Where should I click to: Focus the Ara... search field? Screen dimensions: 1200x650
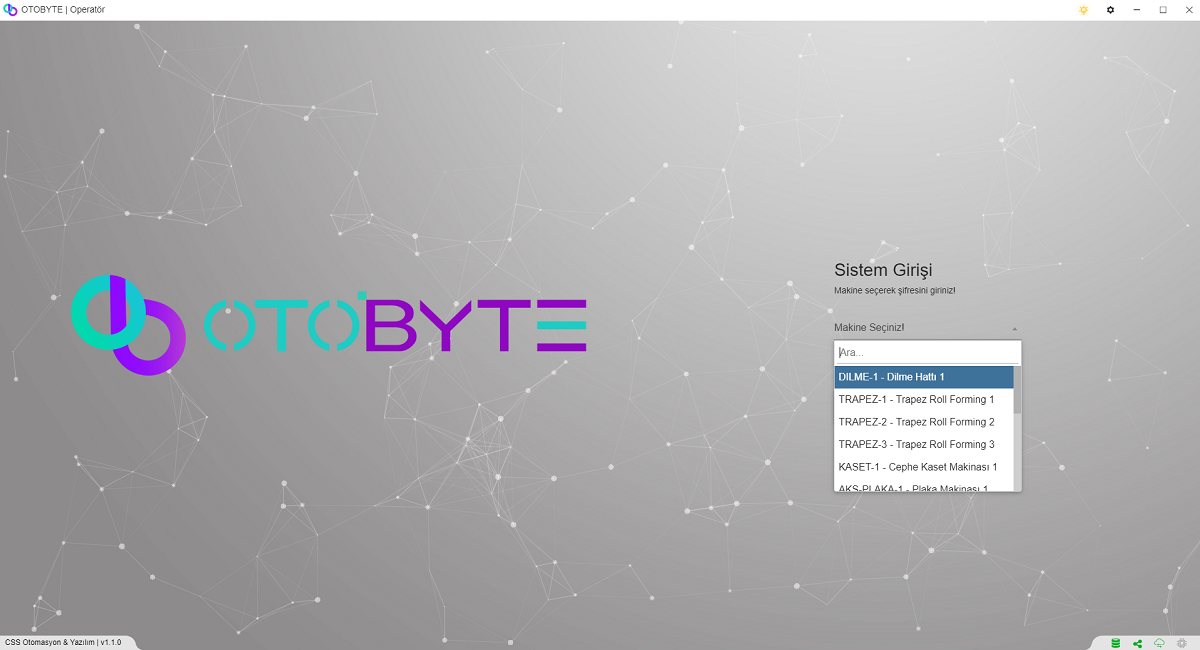(x=926, y=353)
